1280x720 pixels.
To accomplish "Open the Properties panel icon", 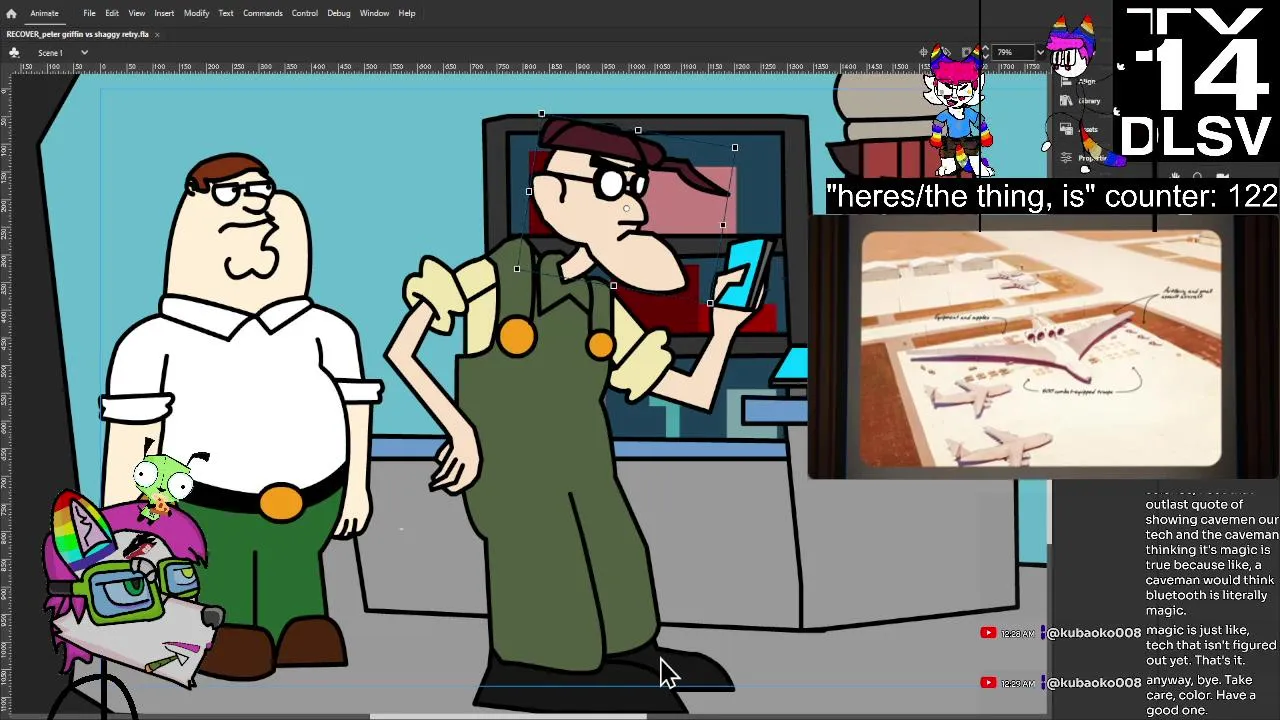I will coord(1066,157).
